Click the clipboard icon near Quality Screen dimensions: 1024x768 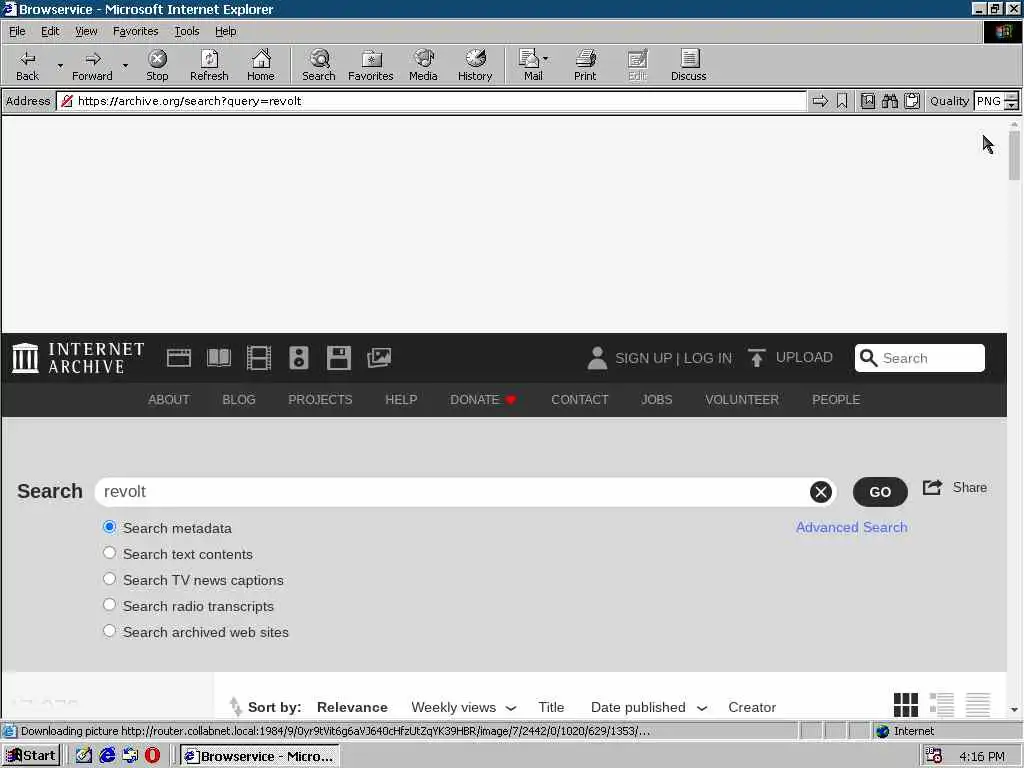(x=912, y=101)
